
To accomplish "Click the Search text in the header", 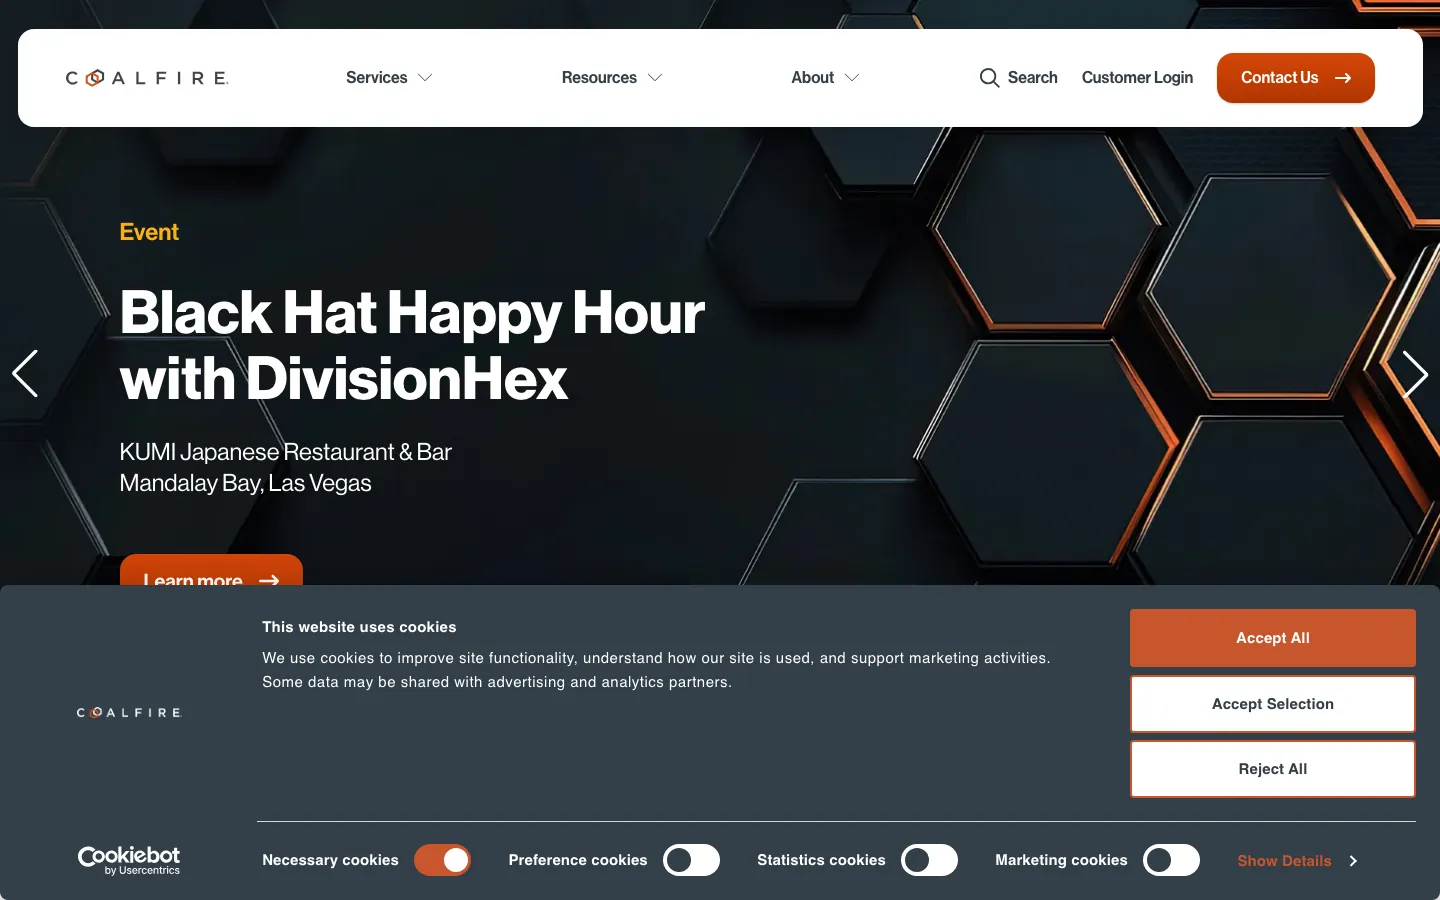I will coord(1032,78).
